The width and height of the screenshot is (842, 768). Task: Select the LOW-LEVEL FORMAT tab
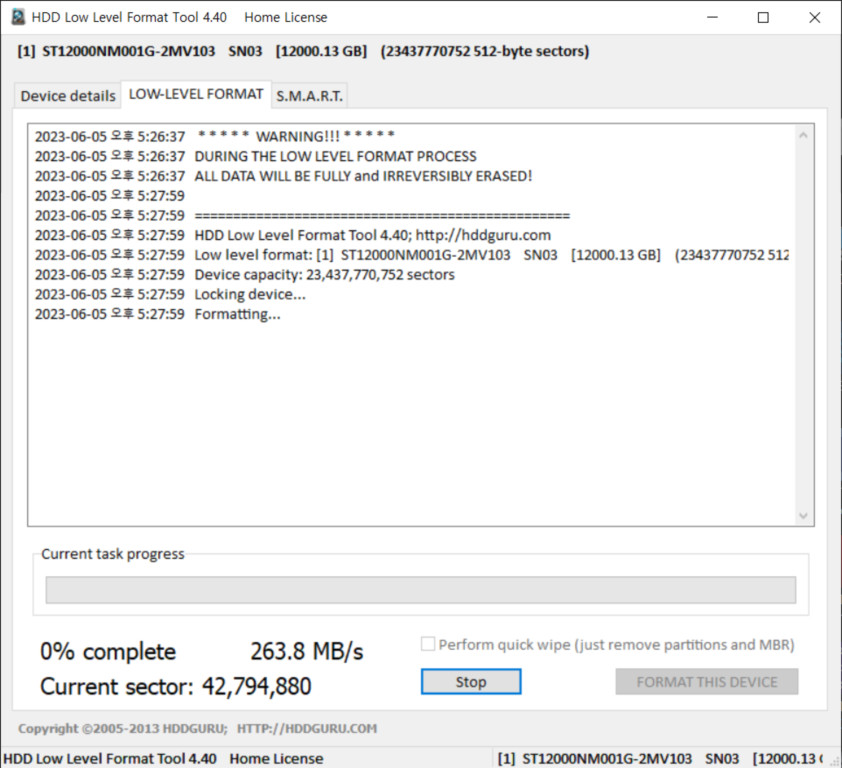196,95
